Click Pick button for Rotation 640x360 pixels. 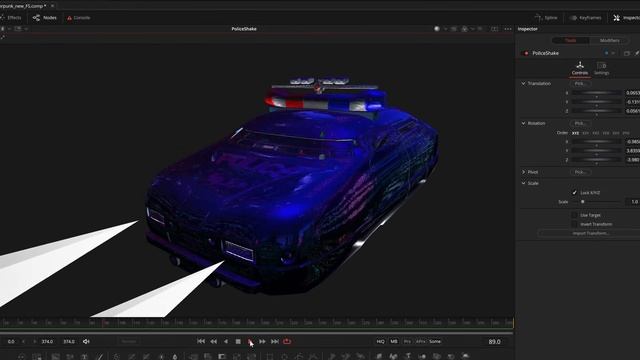pos(580,123)
